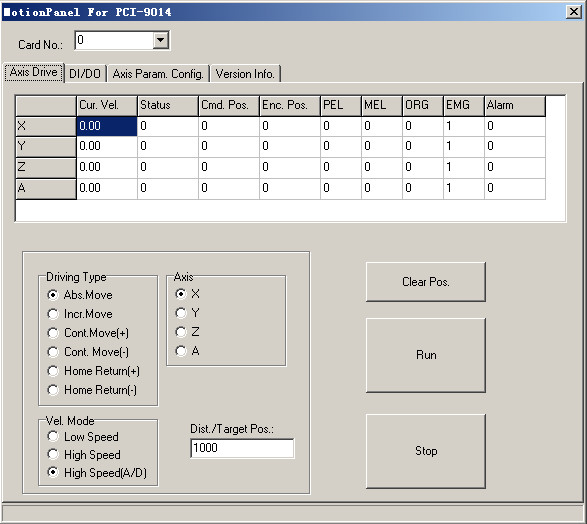Click the Clear Pos. button
This screenshot has height=524, width=587.
point(426,282)
